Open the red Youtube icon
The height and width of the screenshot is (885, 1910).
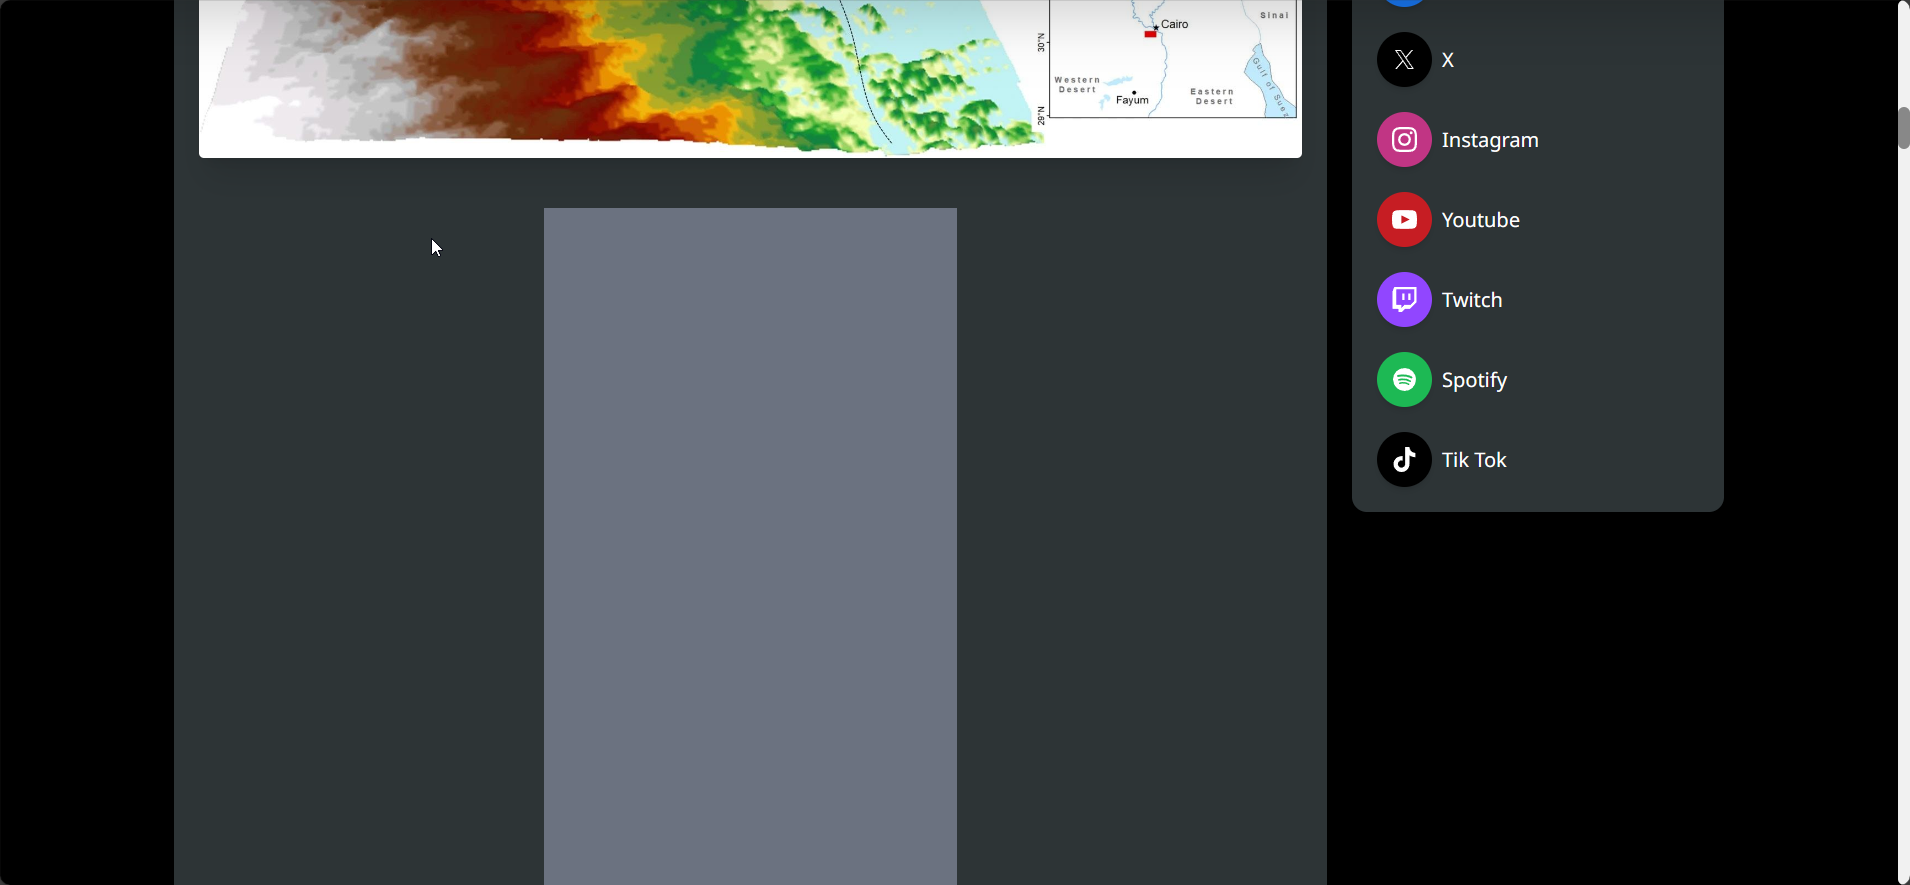click(x=1404, y=220)
